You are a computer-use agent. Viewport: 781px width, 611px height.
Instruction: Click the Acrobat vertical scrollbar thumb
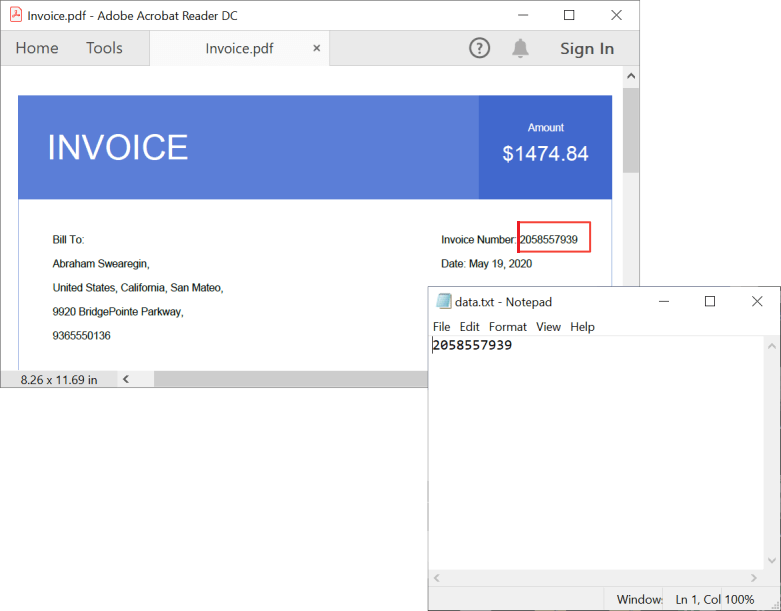[631, 130]
